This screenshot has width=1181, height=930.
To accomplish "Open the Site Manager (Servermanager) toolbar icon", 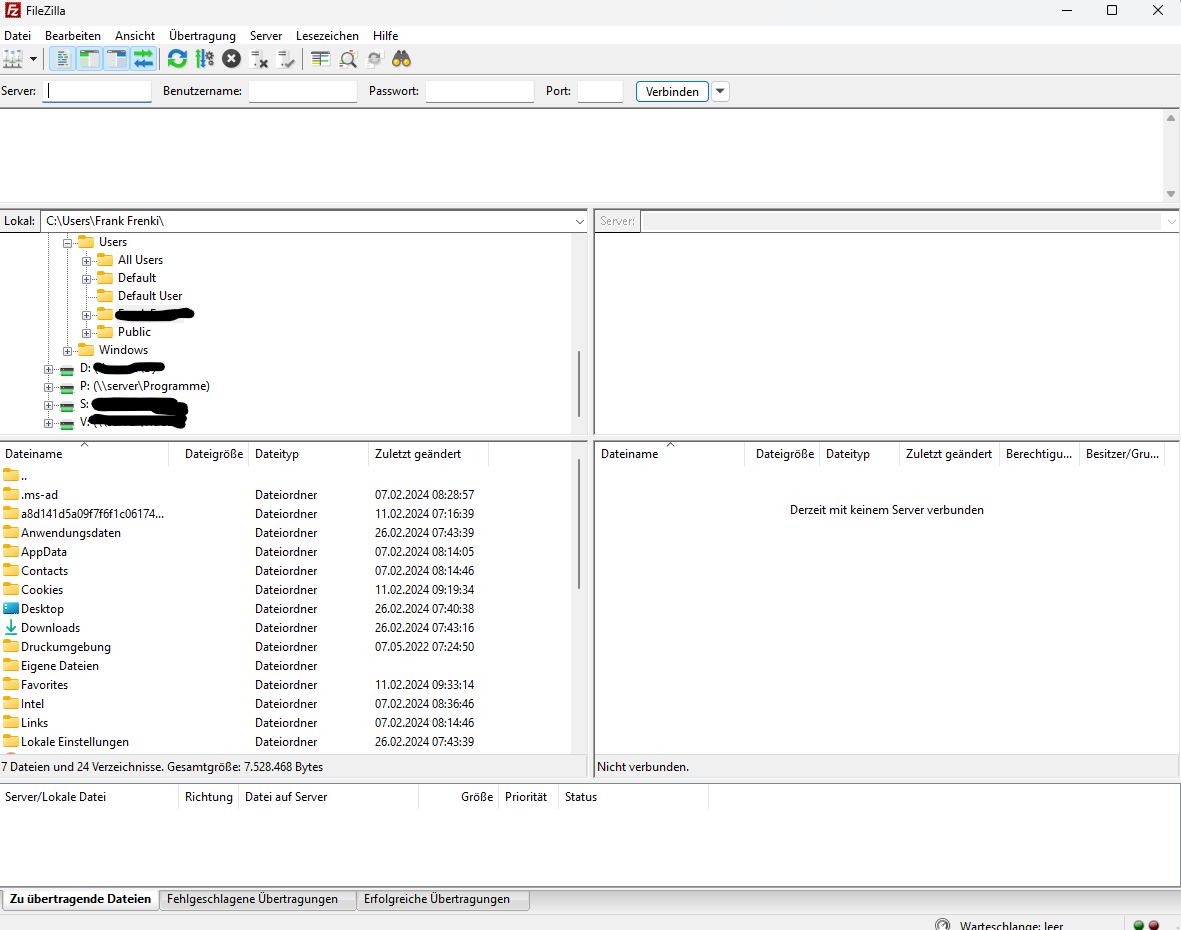I will pyautogui.click(x=13, y=59).
